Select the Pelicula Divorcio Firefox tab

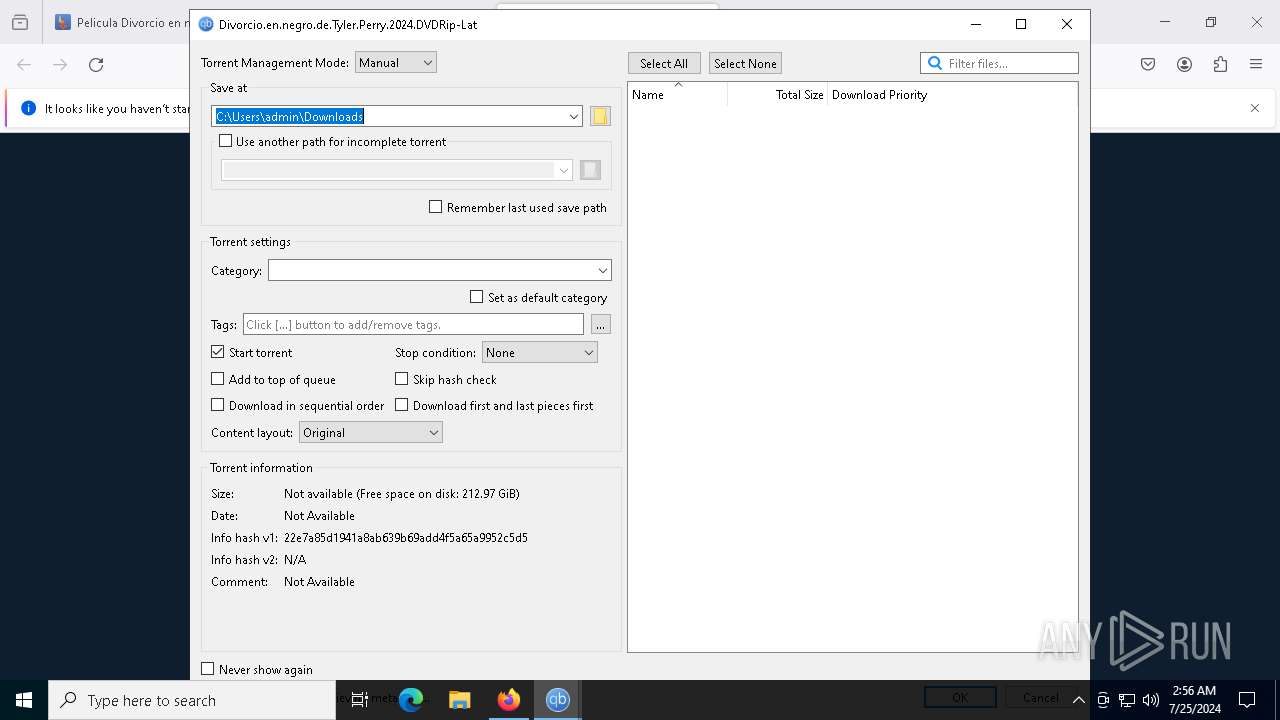[120, 22]
